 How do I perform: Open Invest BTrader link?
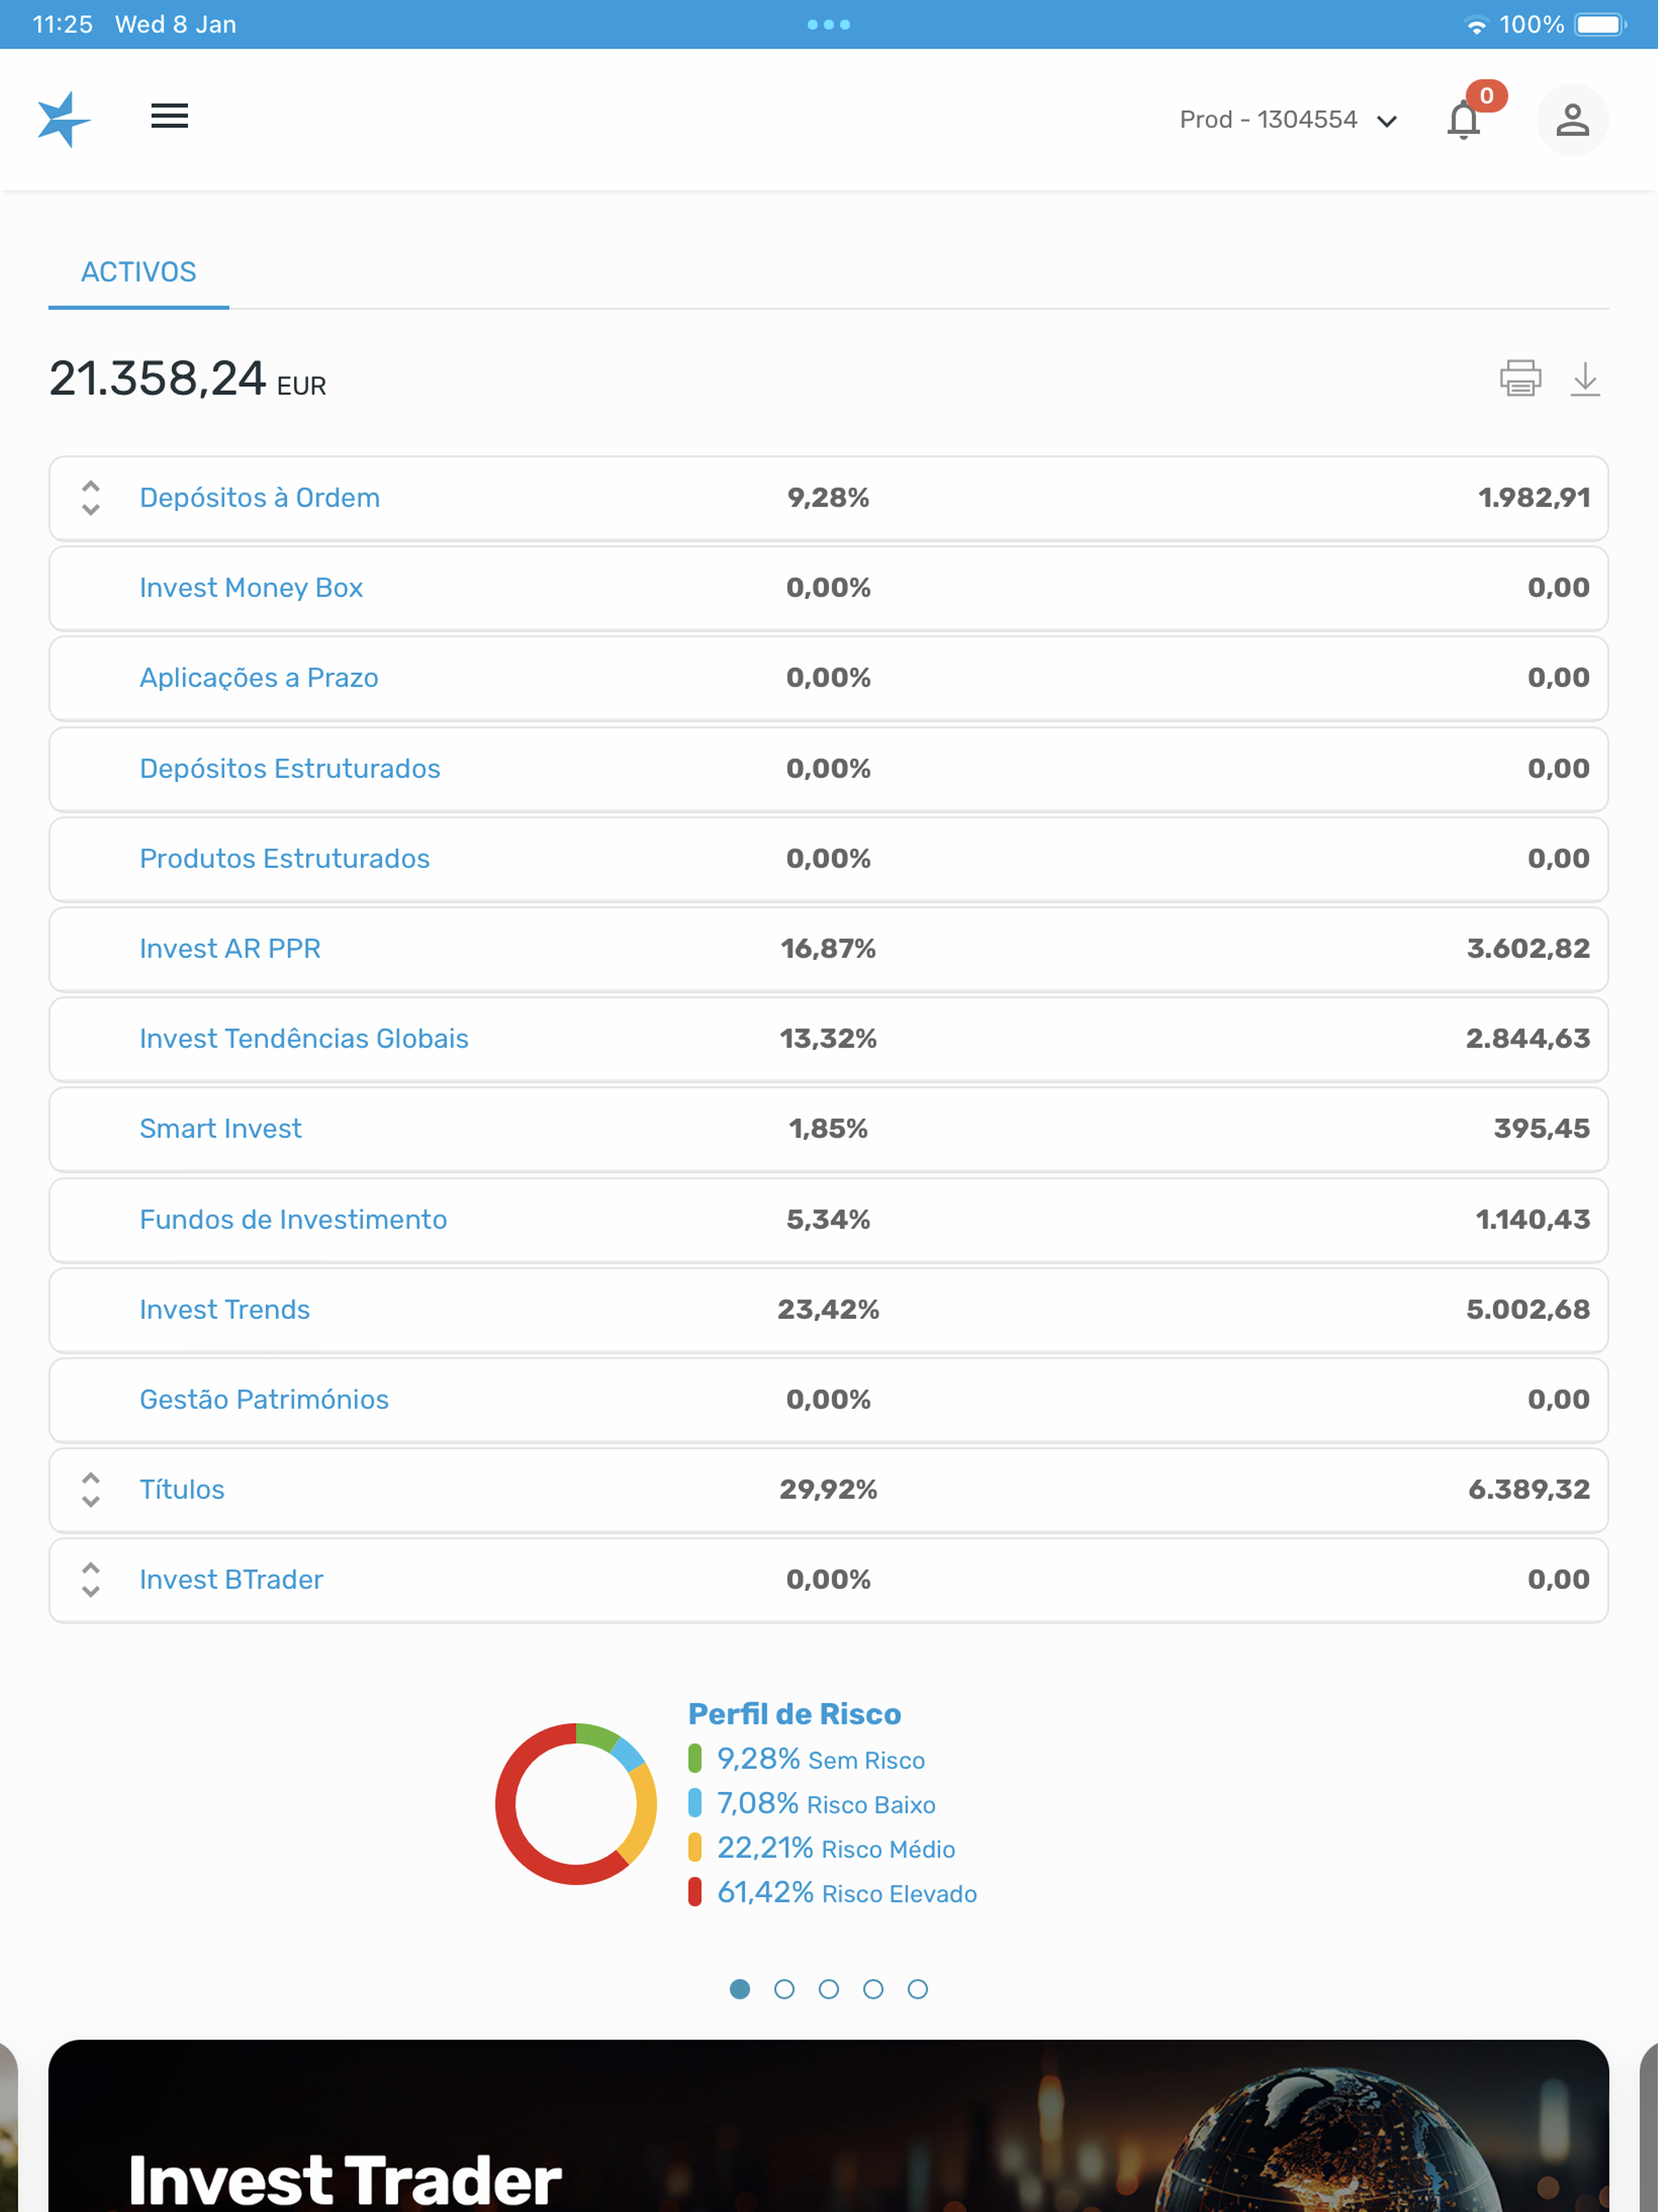232,1579
